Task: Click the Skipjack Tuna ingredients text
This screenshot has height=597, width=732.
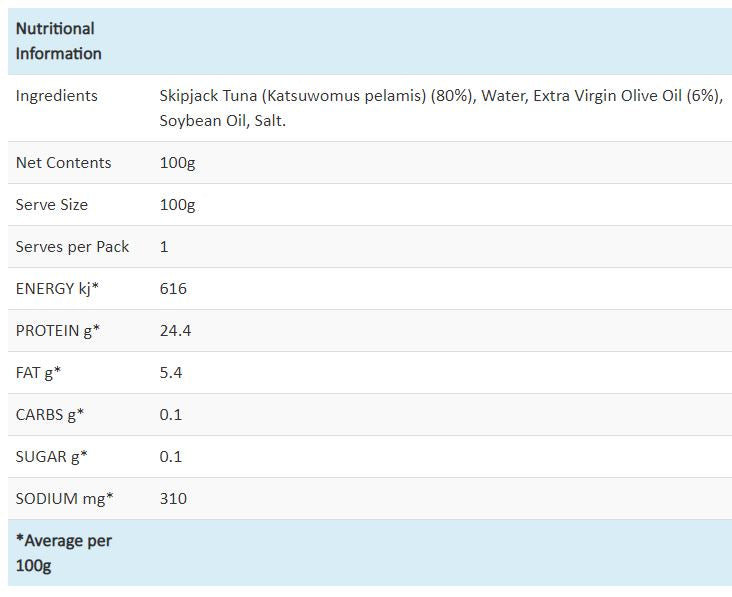Action: 441,108
